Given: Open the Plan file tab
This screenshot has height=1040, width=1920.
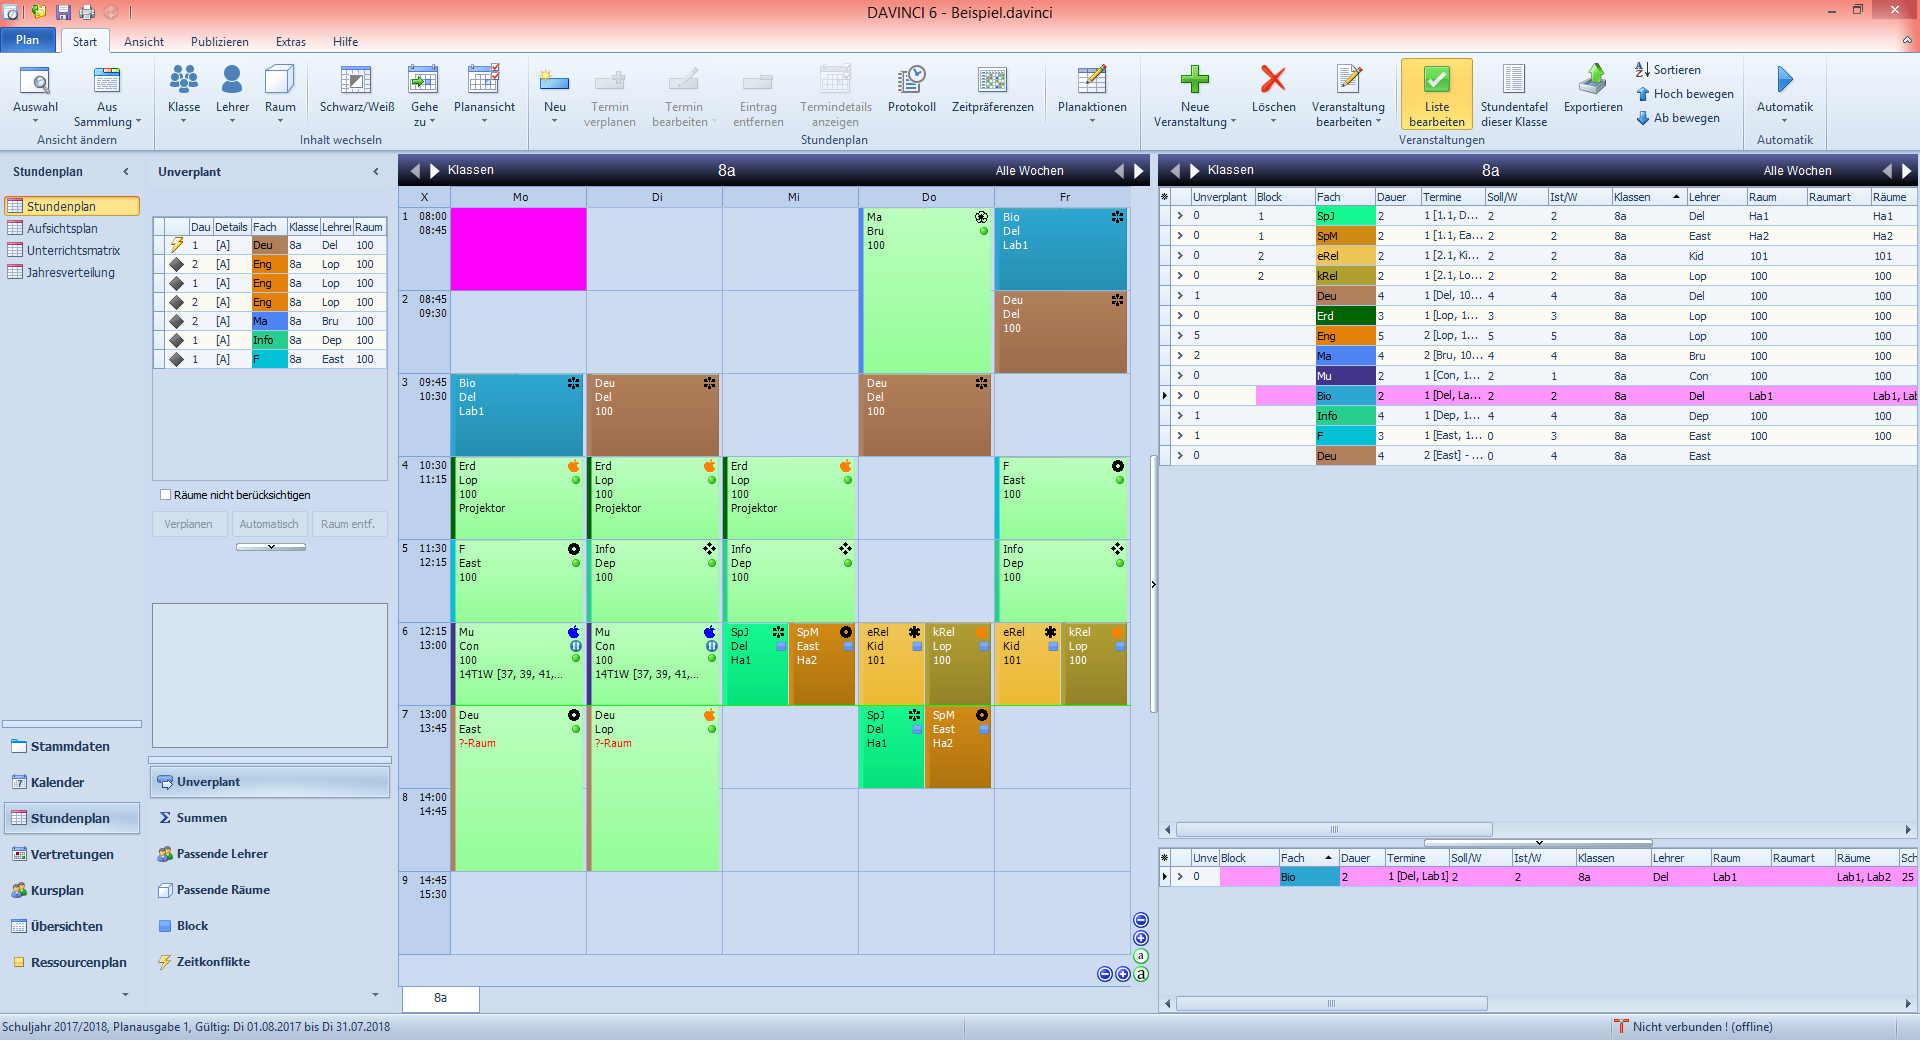Looking at the screenshot, I should tap(27, 40).
